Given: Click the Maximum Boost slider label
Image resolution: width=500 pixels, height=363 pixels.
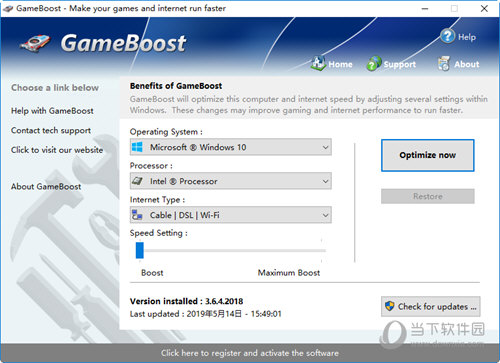Looking at the screenshot, I should pos(289,273).
